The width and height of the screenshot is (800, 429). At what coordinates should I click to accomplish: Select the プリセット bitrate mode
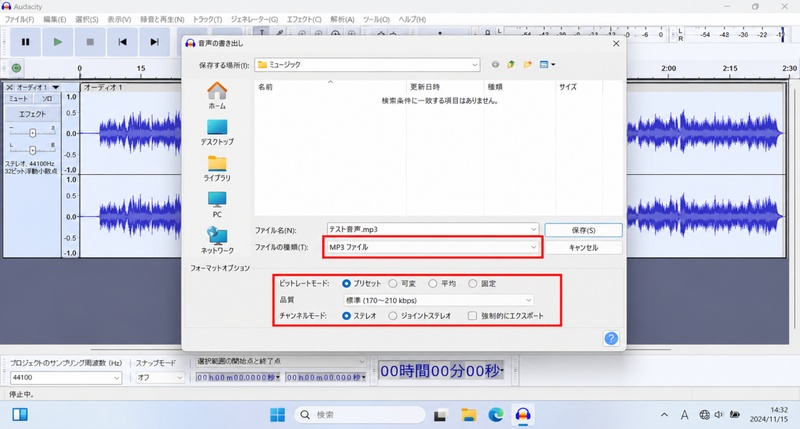[x=346, y=283]
